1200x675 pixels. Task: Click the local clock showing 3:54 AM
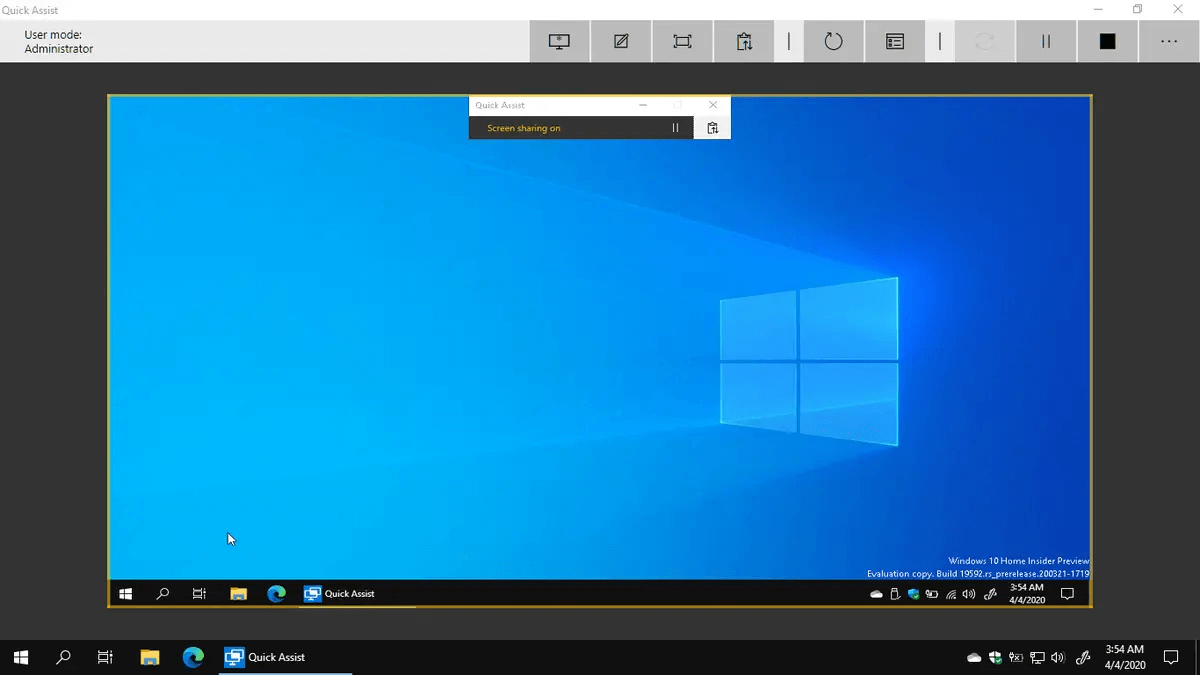1125,657
